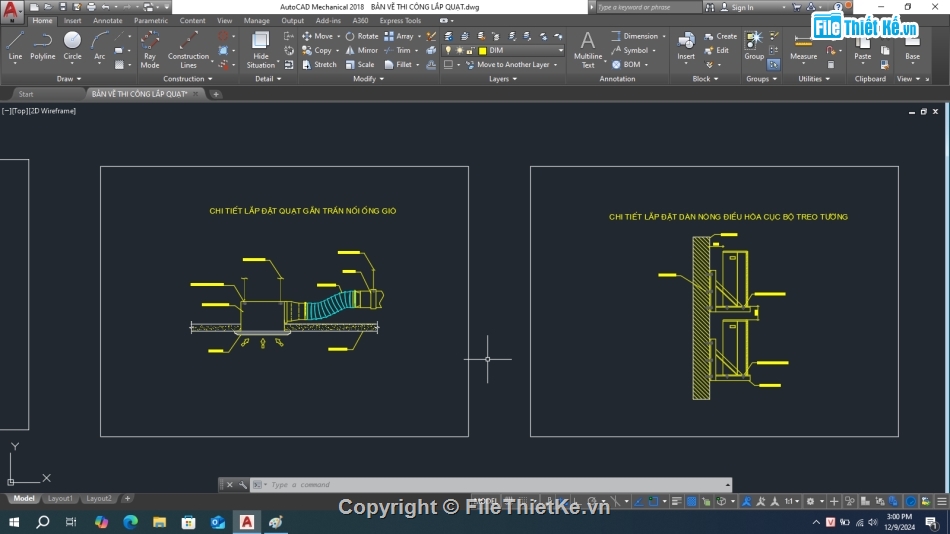This screenshot has height=534, width=950.
Task: Open the Parametric ribbon tab
Action: (x=151, y=21)
